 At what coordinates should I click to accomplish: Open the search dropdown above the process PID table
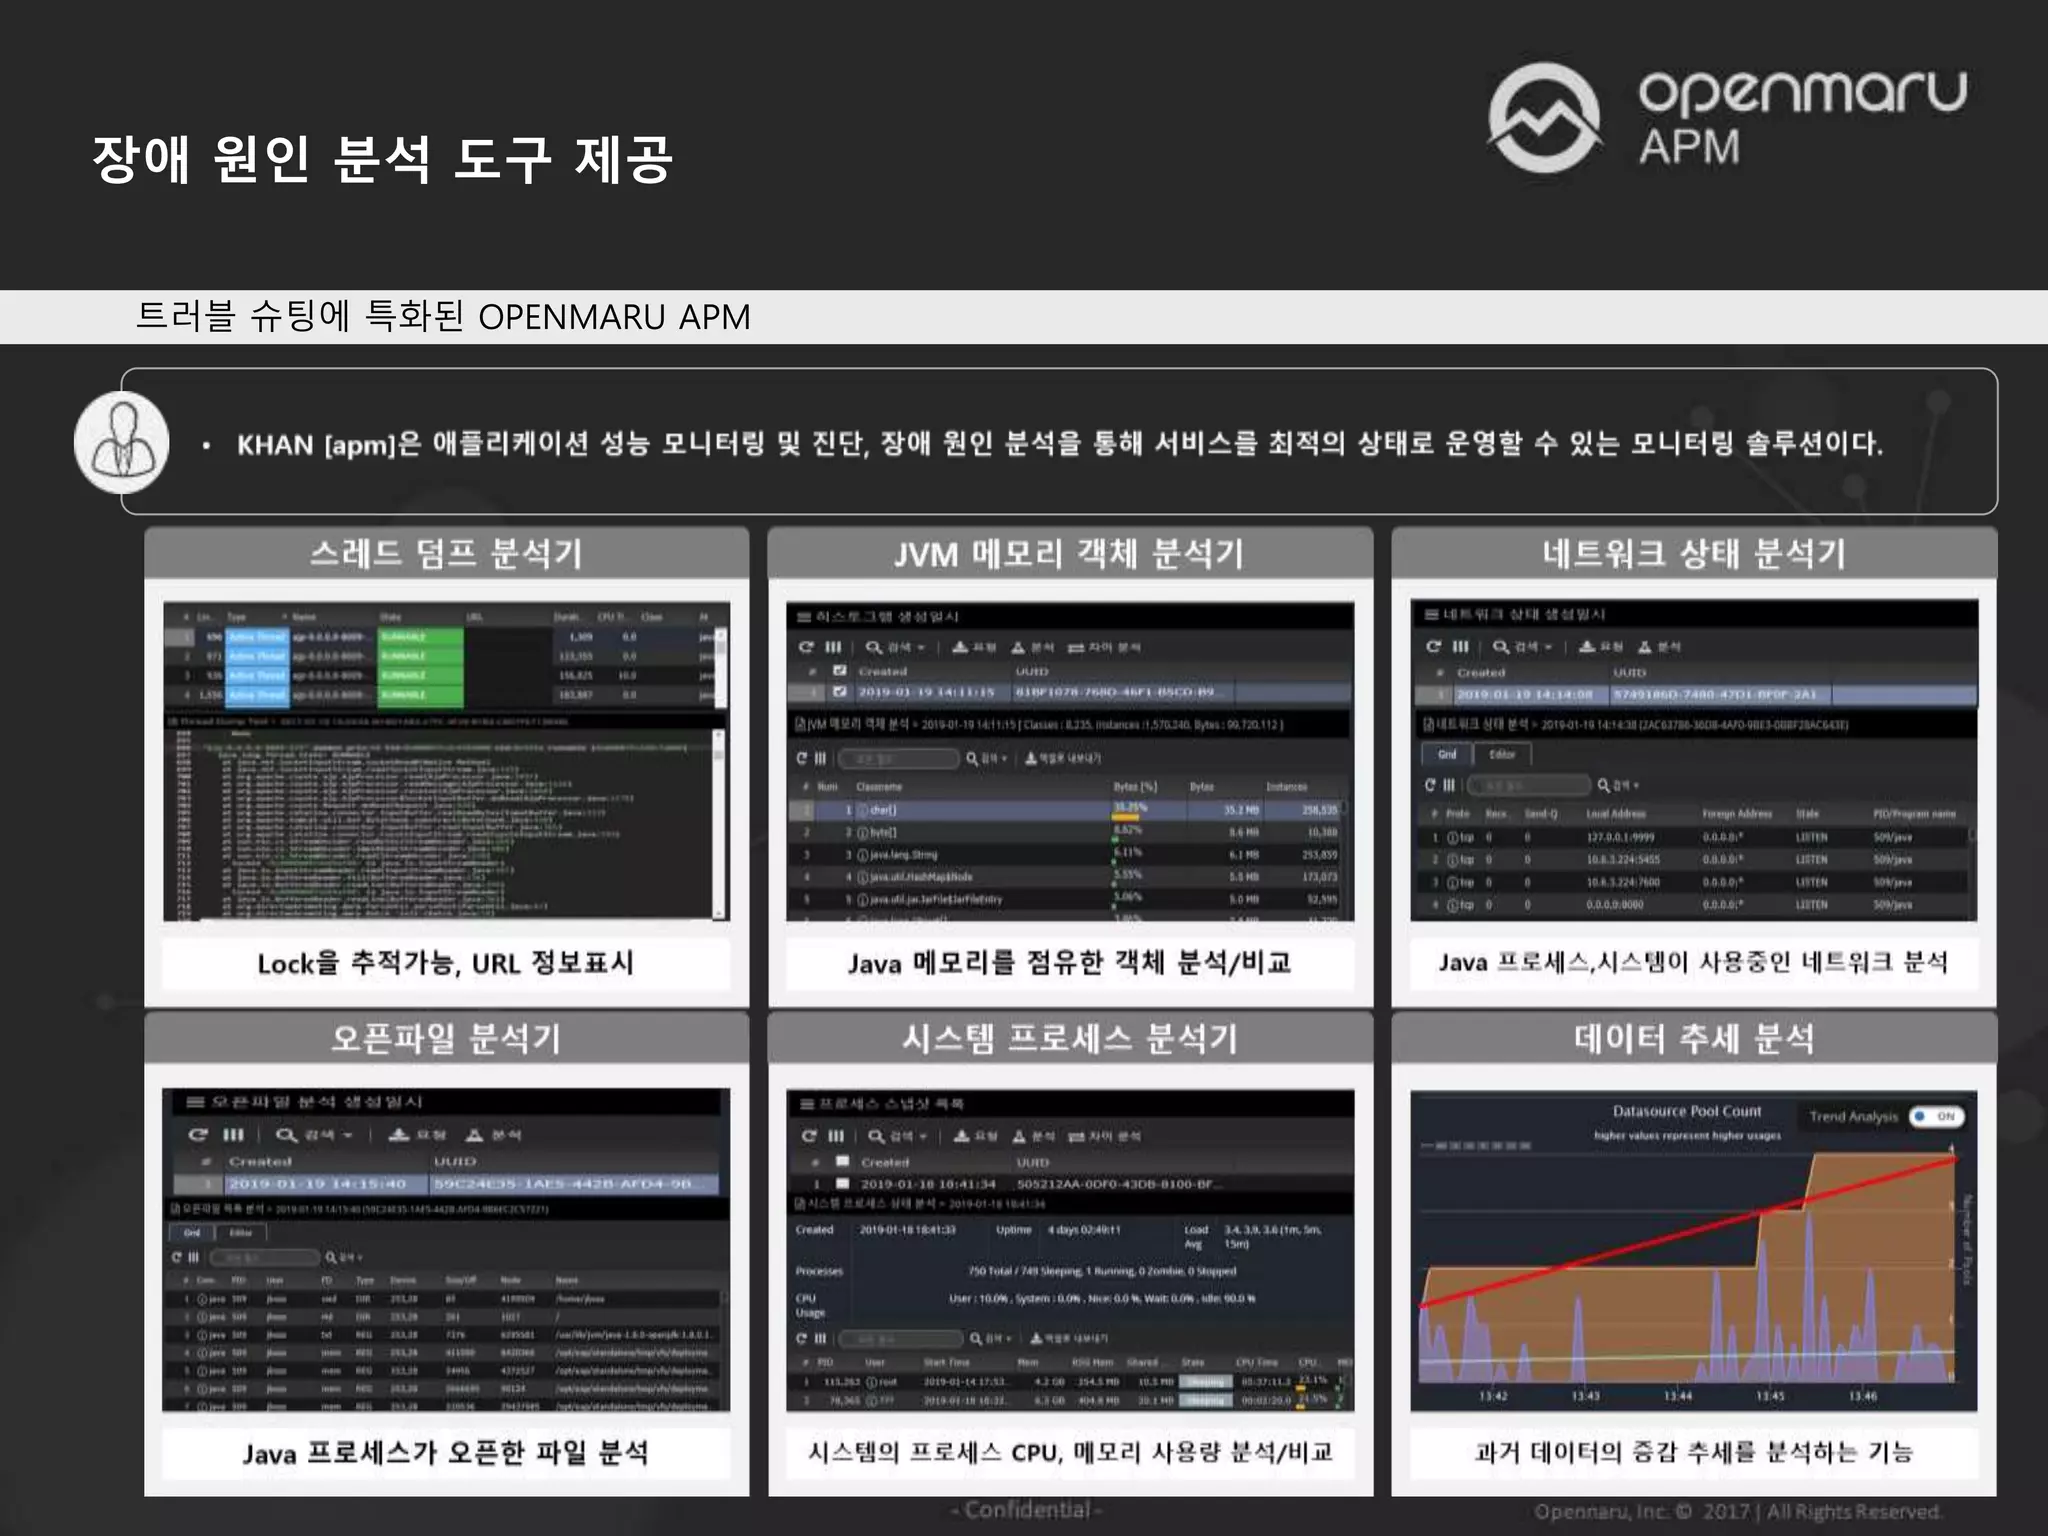tap(991, 1338)
